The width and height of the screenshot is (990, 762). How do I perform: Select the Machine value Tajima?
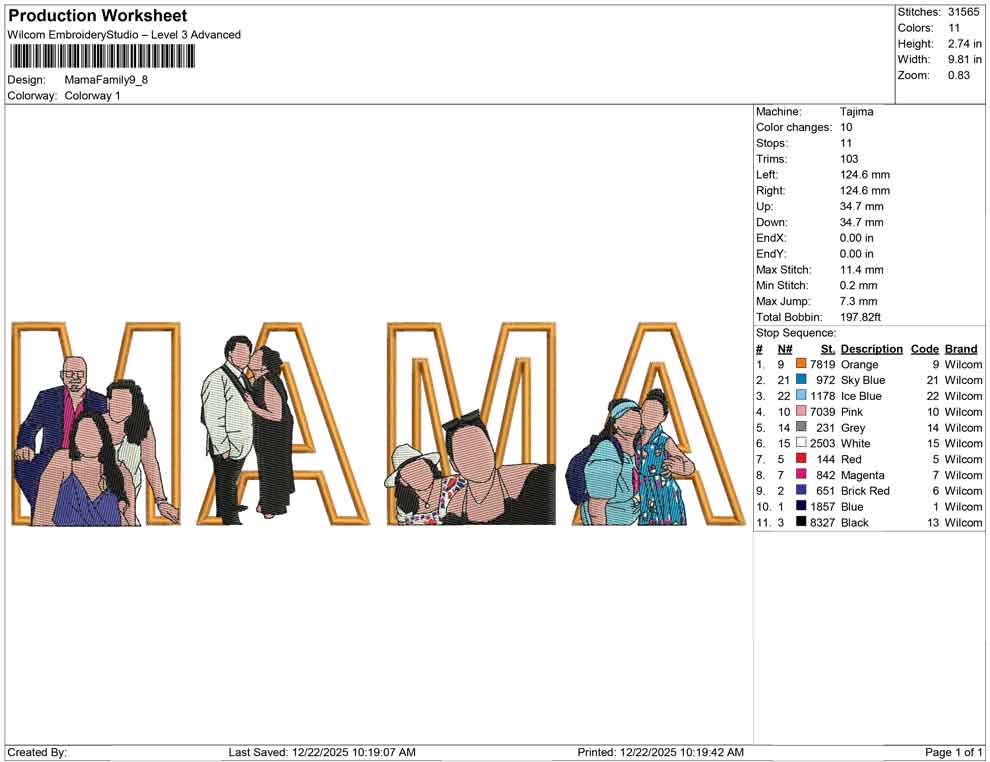coord(857,111)
